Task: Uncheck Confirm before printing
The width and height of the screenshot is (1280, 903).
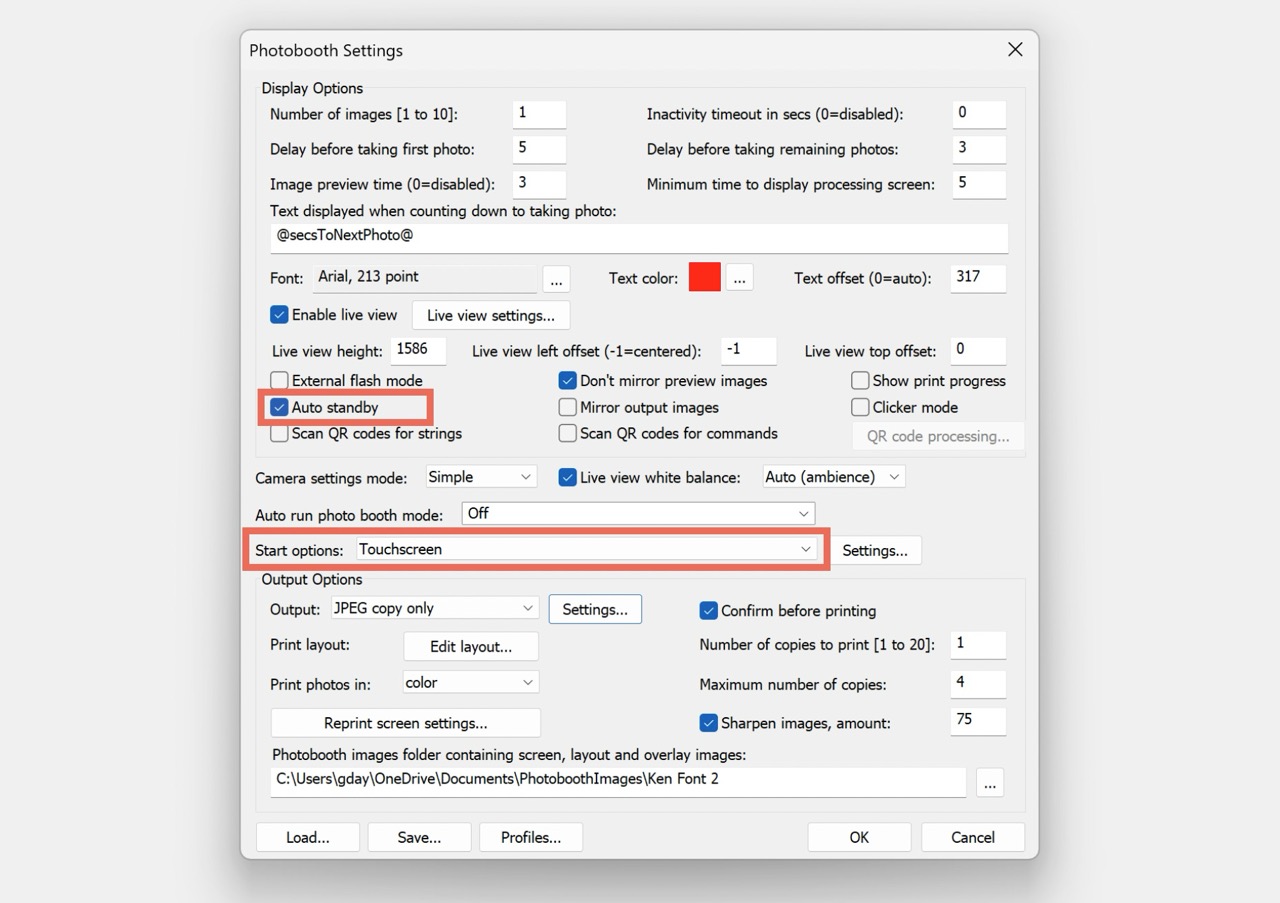Action: tap(709, 611)
